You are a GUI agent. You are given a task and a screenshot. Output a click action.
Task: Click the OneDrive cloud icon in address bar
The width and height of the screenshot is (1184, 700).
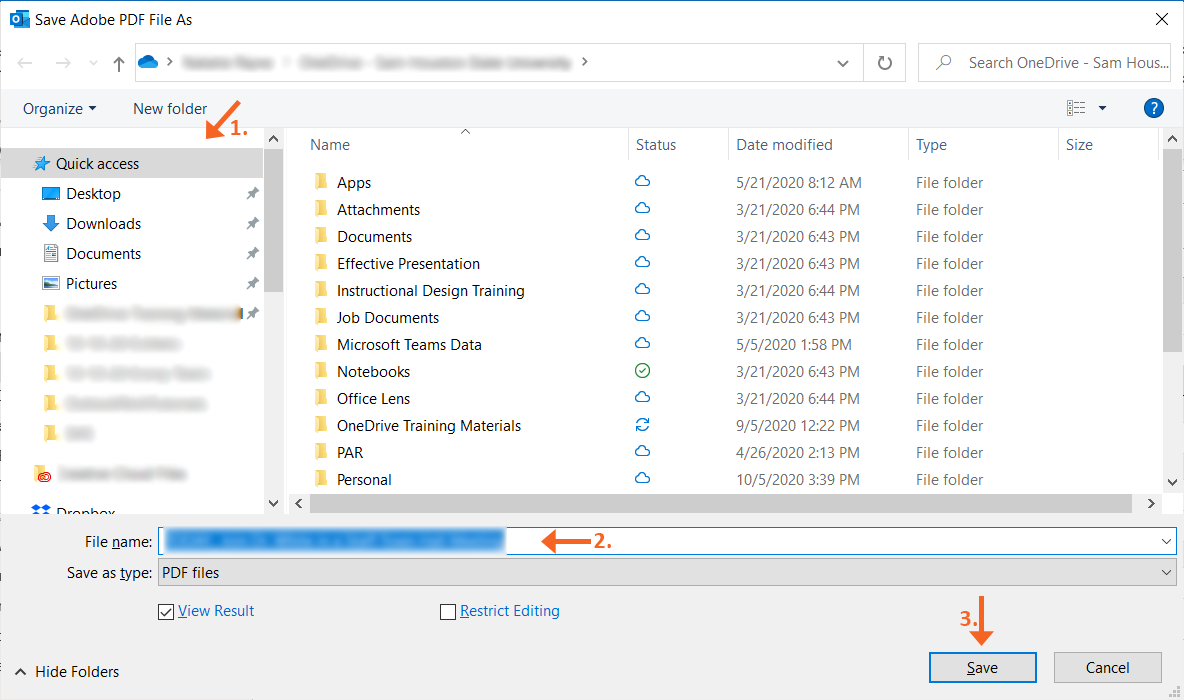coord(146,62)
